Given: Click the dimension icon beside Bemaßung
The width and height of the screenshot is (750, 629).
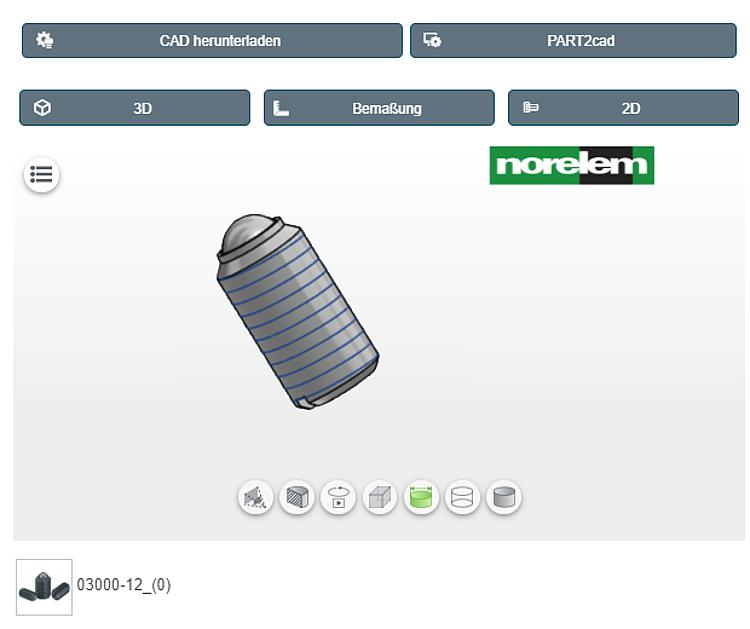Looking at the screenshot, I should [x=281, y=108].
